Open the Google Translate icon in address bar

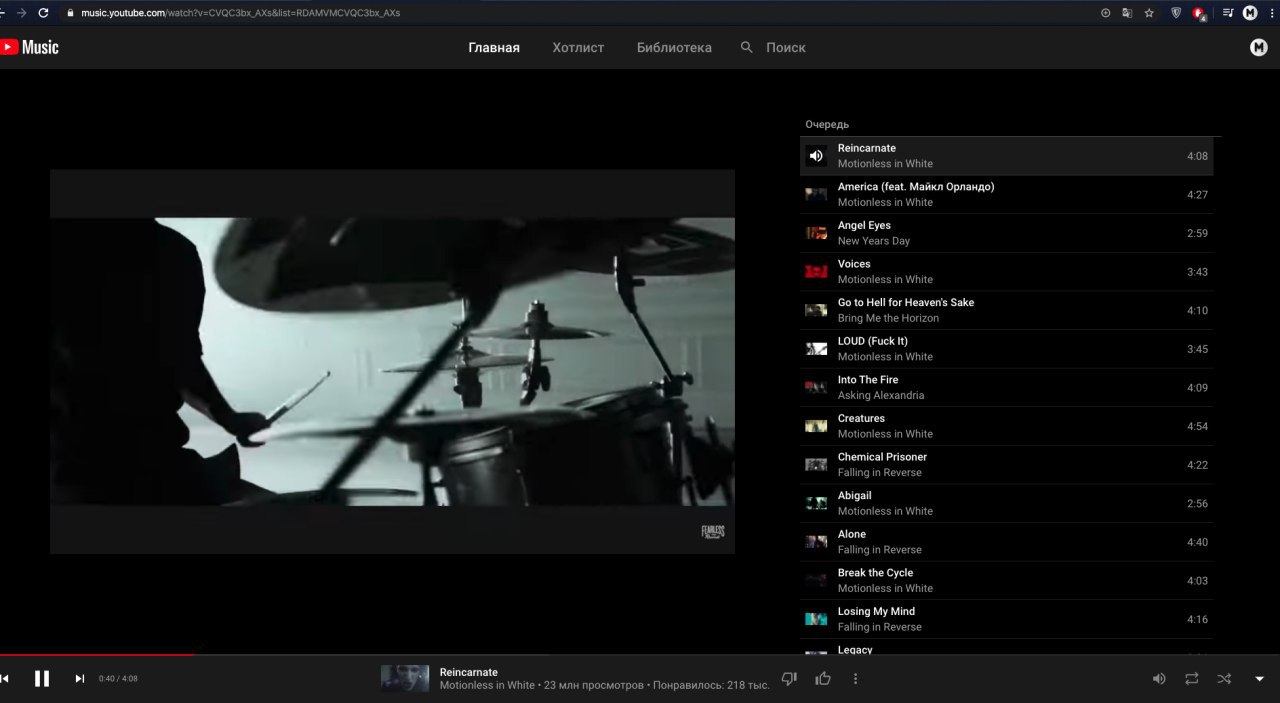[x=1127, y=13]
